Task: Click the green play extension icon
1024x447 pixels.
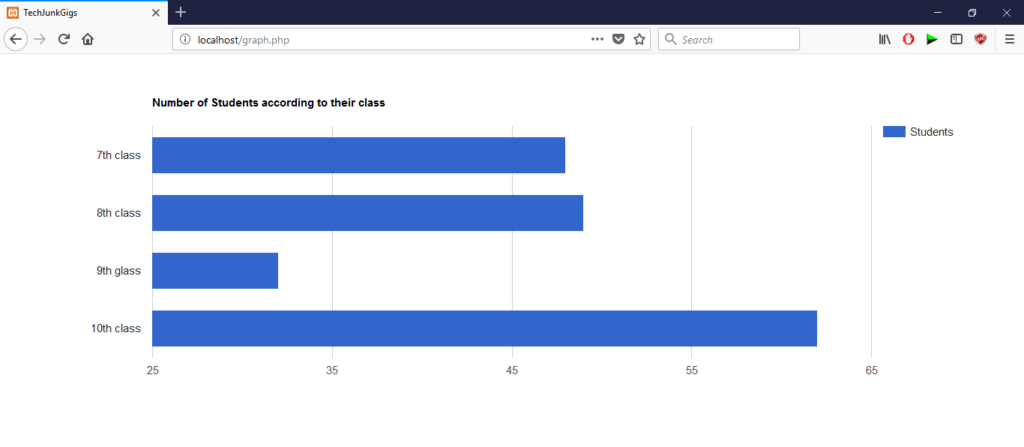Action: 932,39
